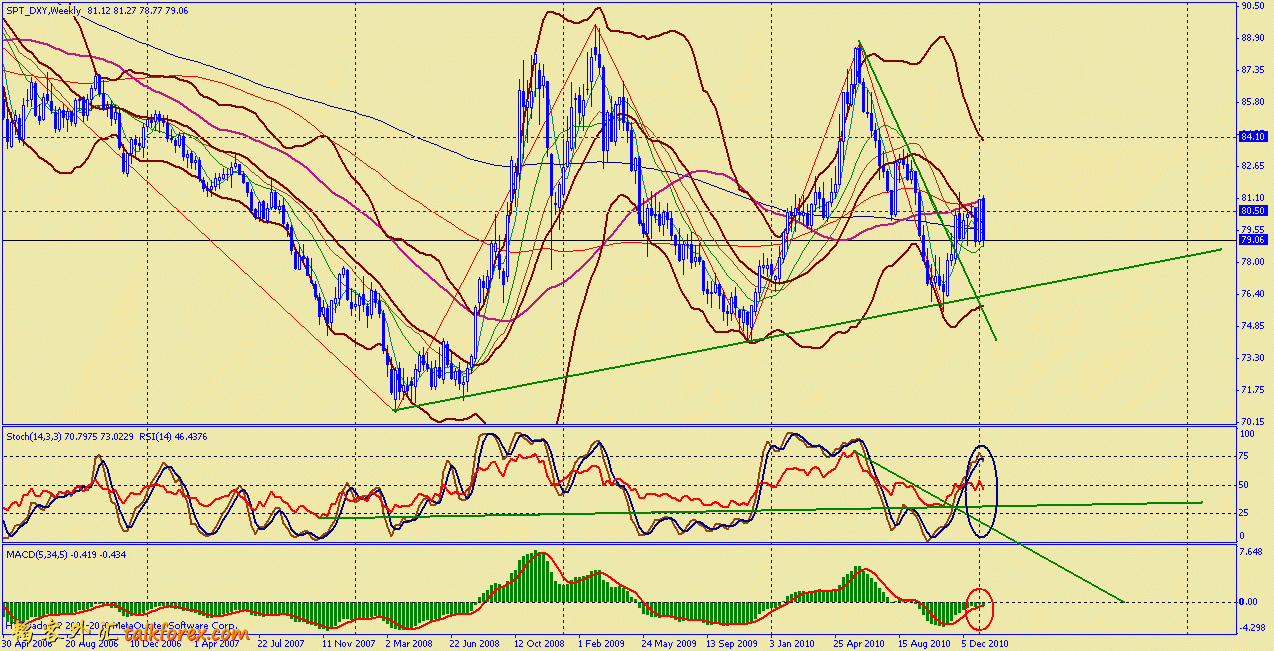Click the 90.50 price axis label
The height and width of the screenshot is (651, 1274).
click(x=1253, y=6)
